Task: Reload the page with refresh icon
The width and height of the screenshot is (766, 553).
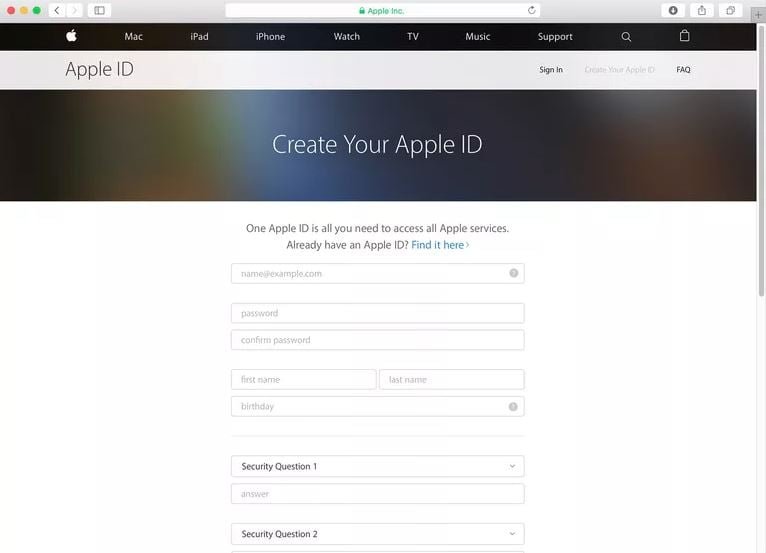Action: point(532,10)
